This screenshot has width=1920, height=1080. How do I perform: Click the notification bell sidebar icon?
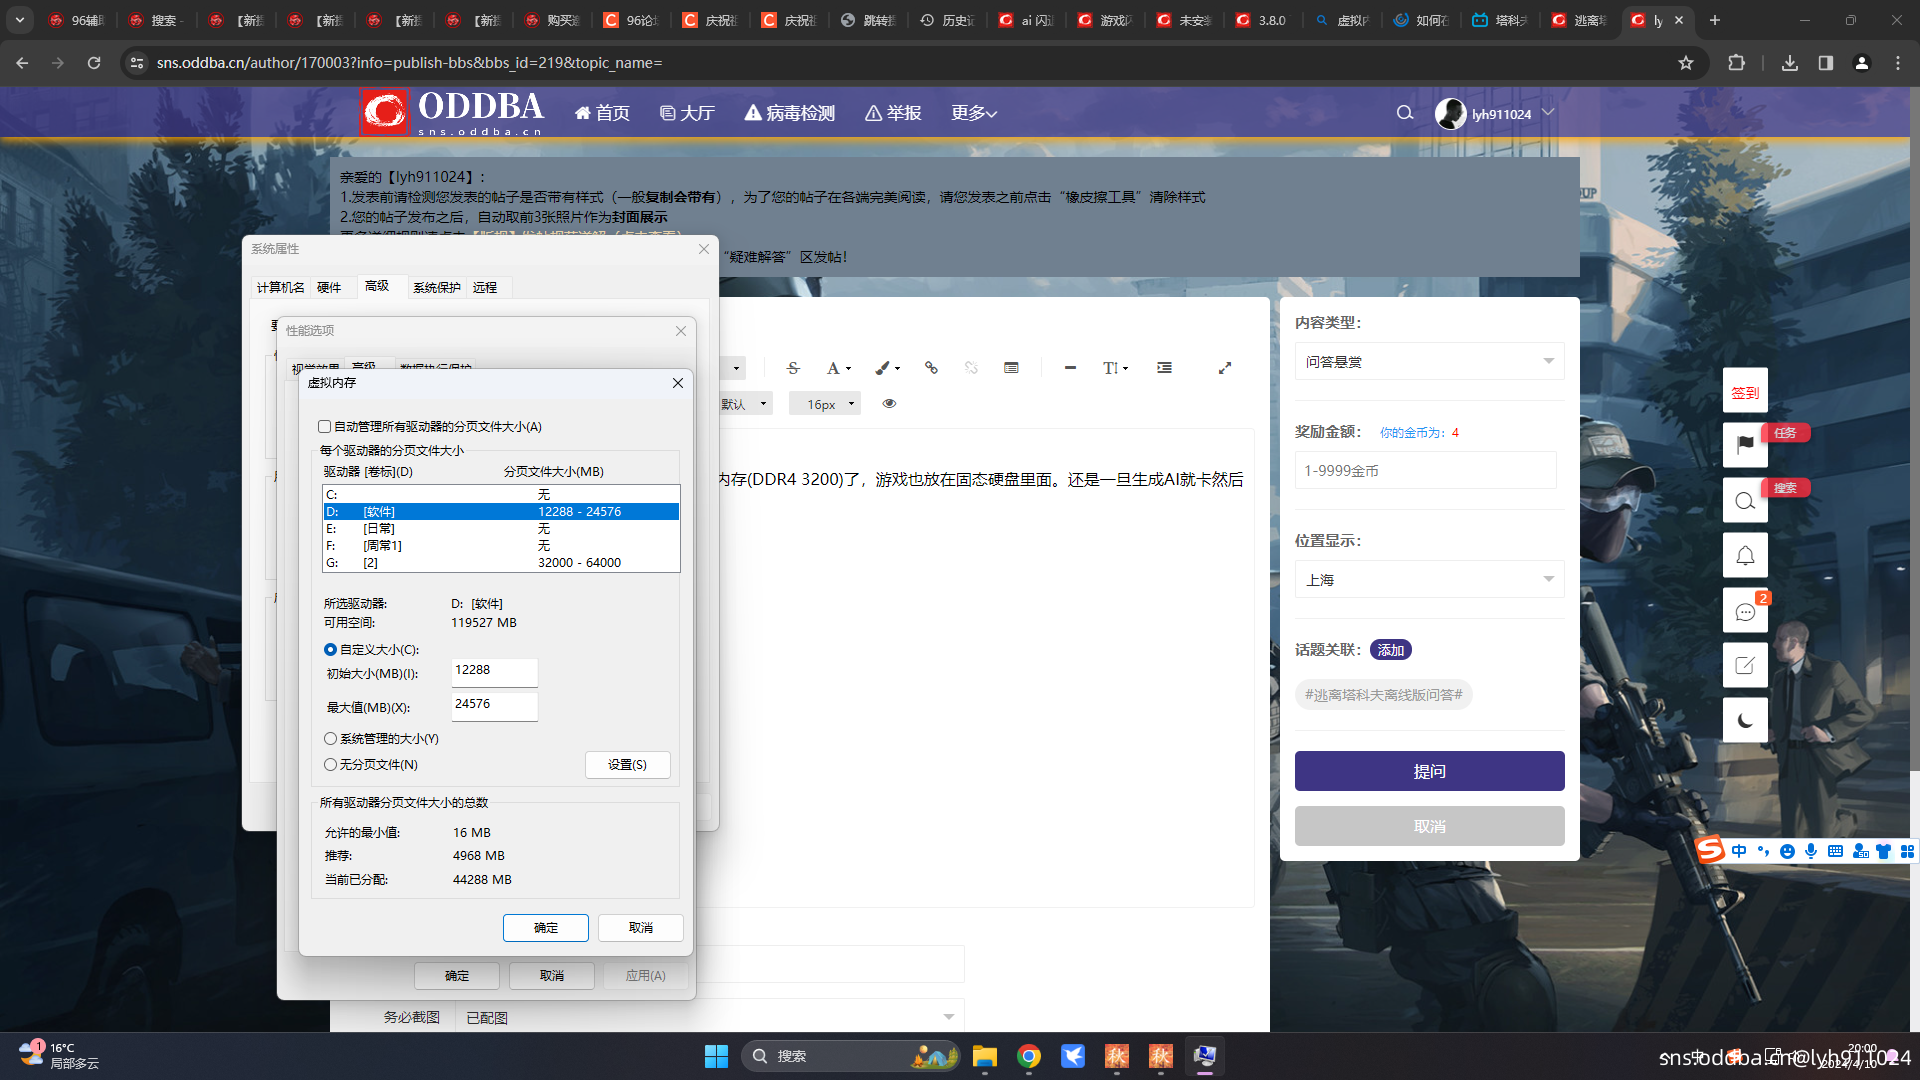point(1745,556)
